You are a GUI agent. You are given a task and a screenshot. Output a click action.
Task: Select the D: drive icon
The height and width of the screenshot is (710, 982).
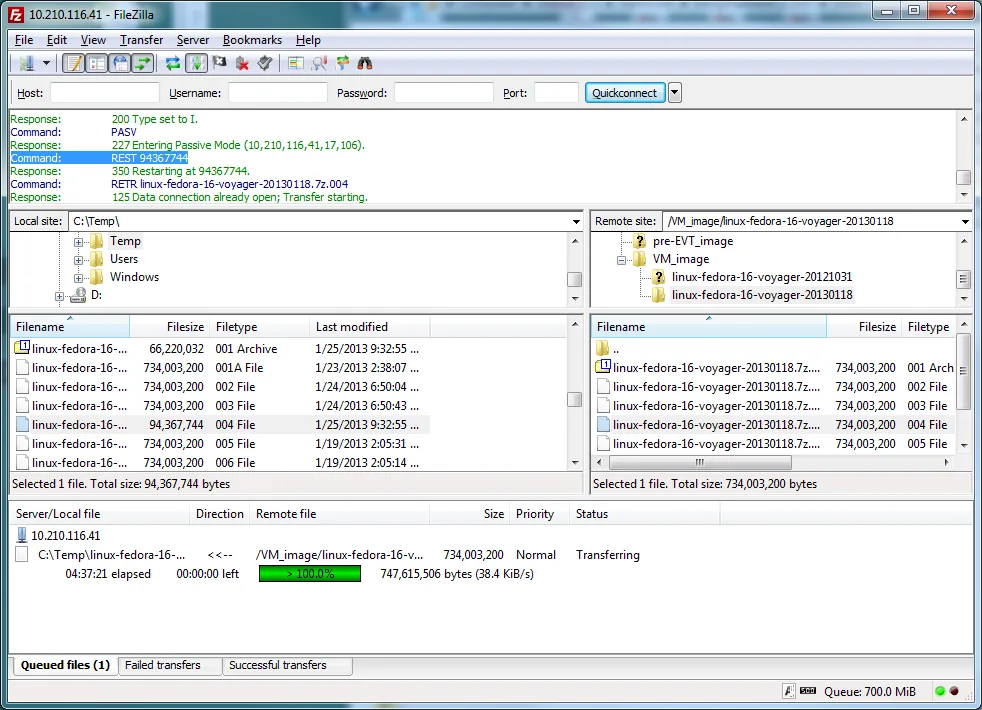tap(78, 295)
